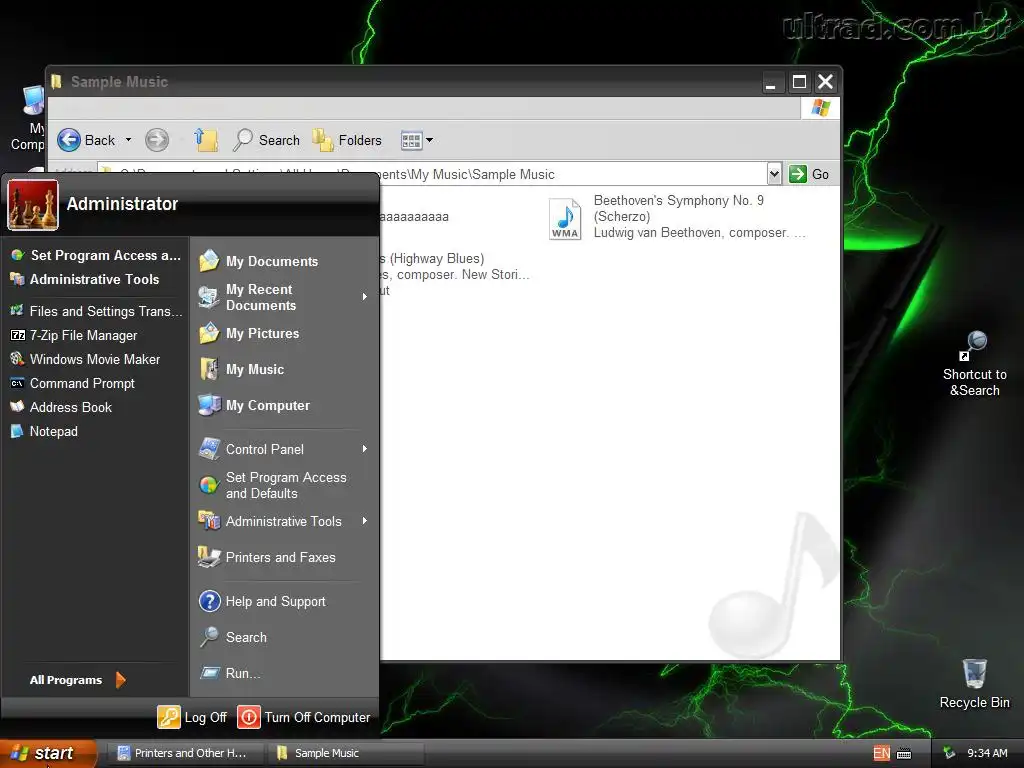Open the address bar dropdown
The image size is (1024, 768).
(774, 174)
